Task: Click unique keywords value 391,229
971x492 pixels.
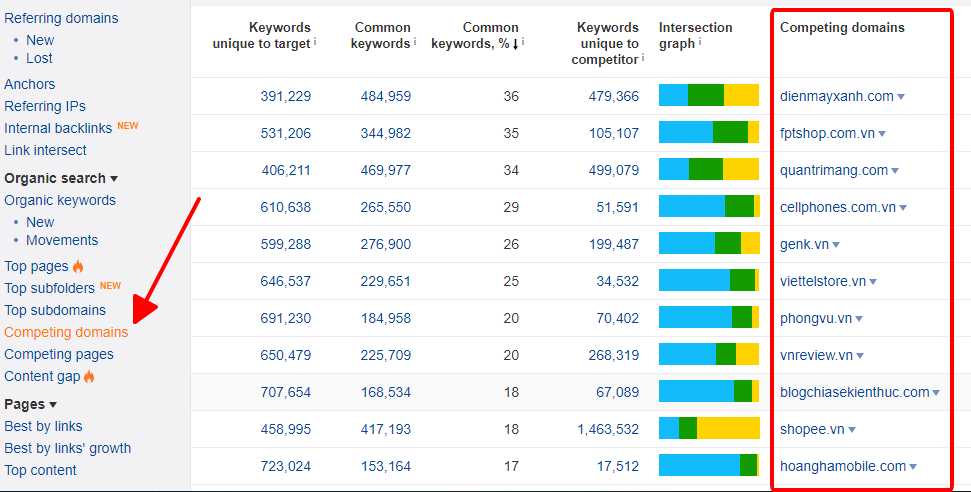Action: (x=285, y=97)
